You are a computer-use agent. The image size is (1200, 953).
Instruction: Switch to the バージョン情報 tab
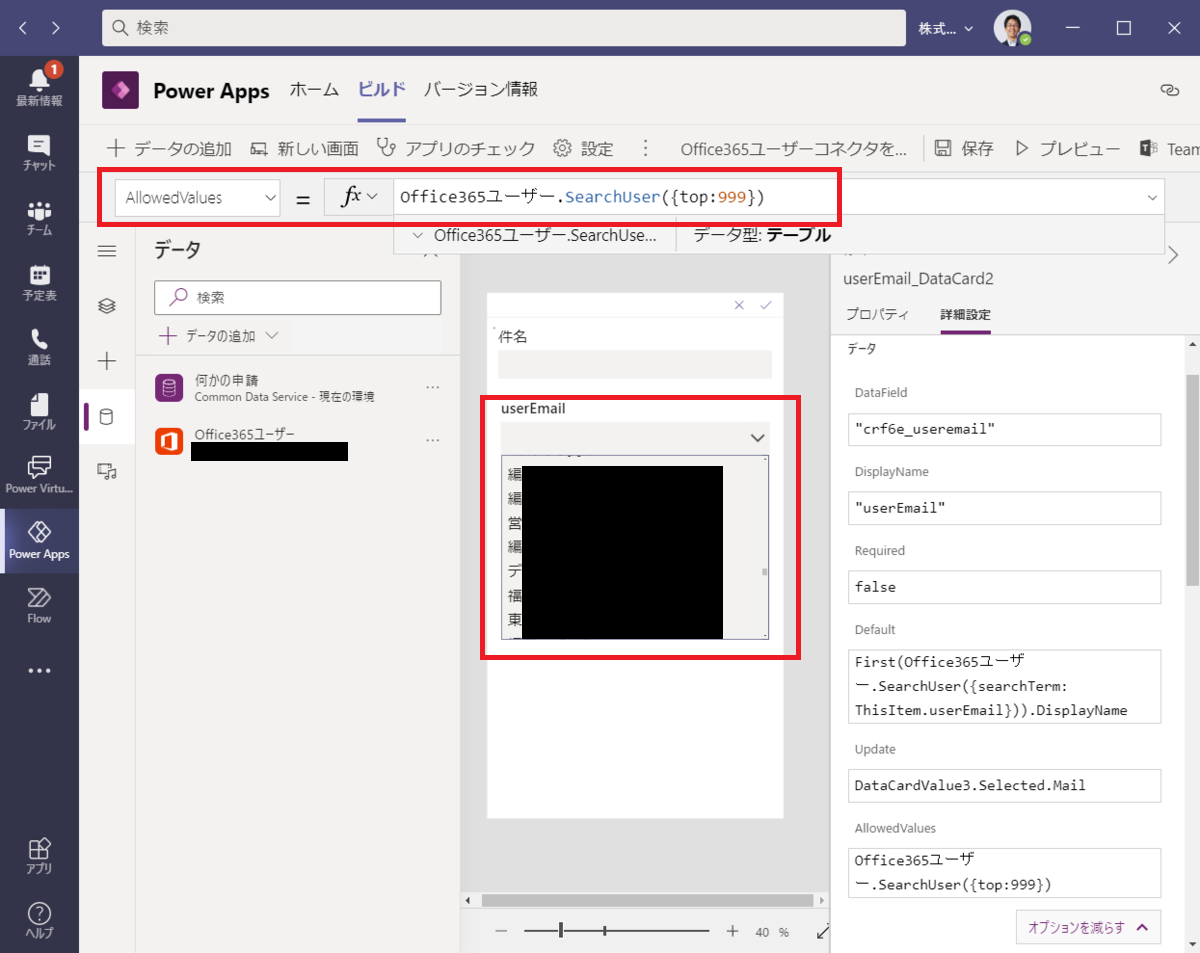(x=481, y=90)
